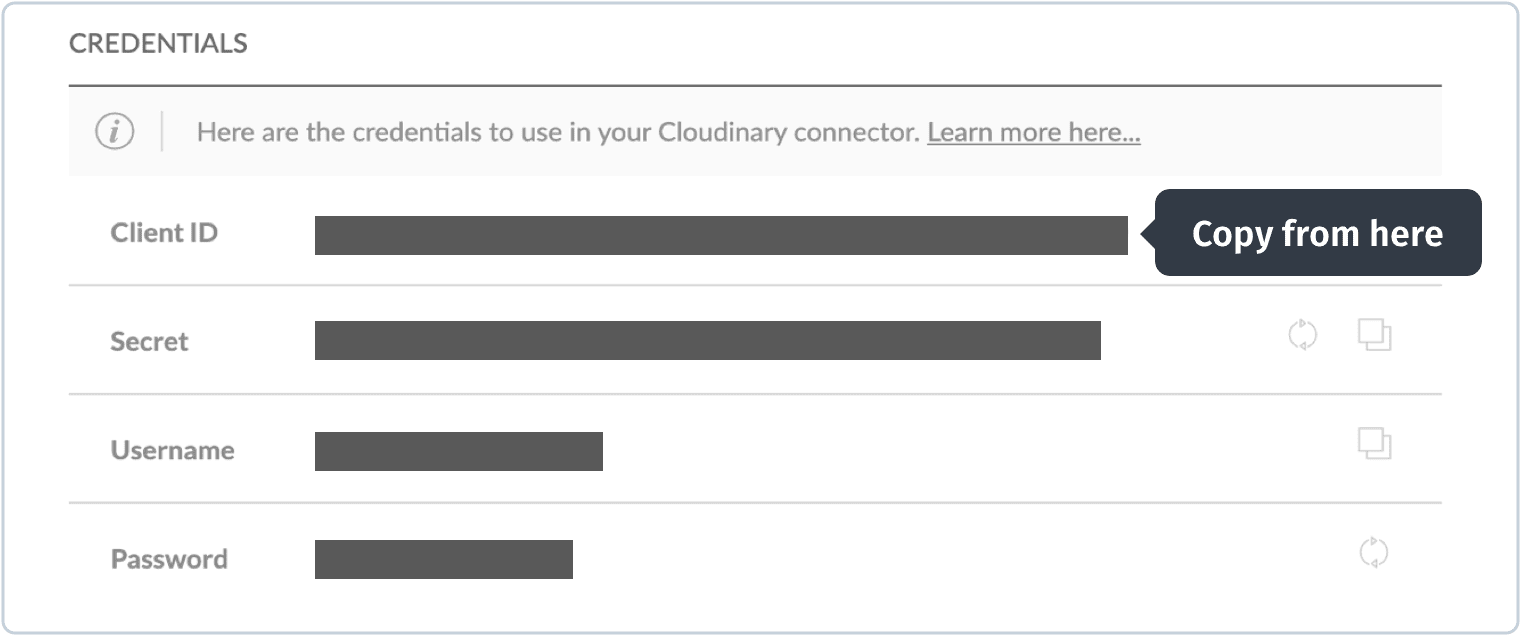Click the 'Copy from here' tooltip
Screen dimensions: 1521x636
(x=1318, y=233)
